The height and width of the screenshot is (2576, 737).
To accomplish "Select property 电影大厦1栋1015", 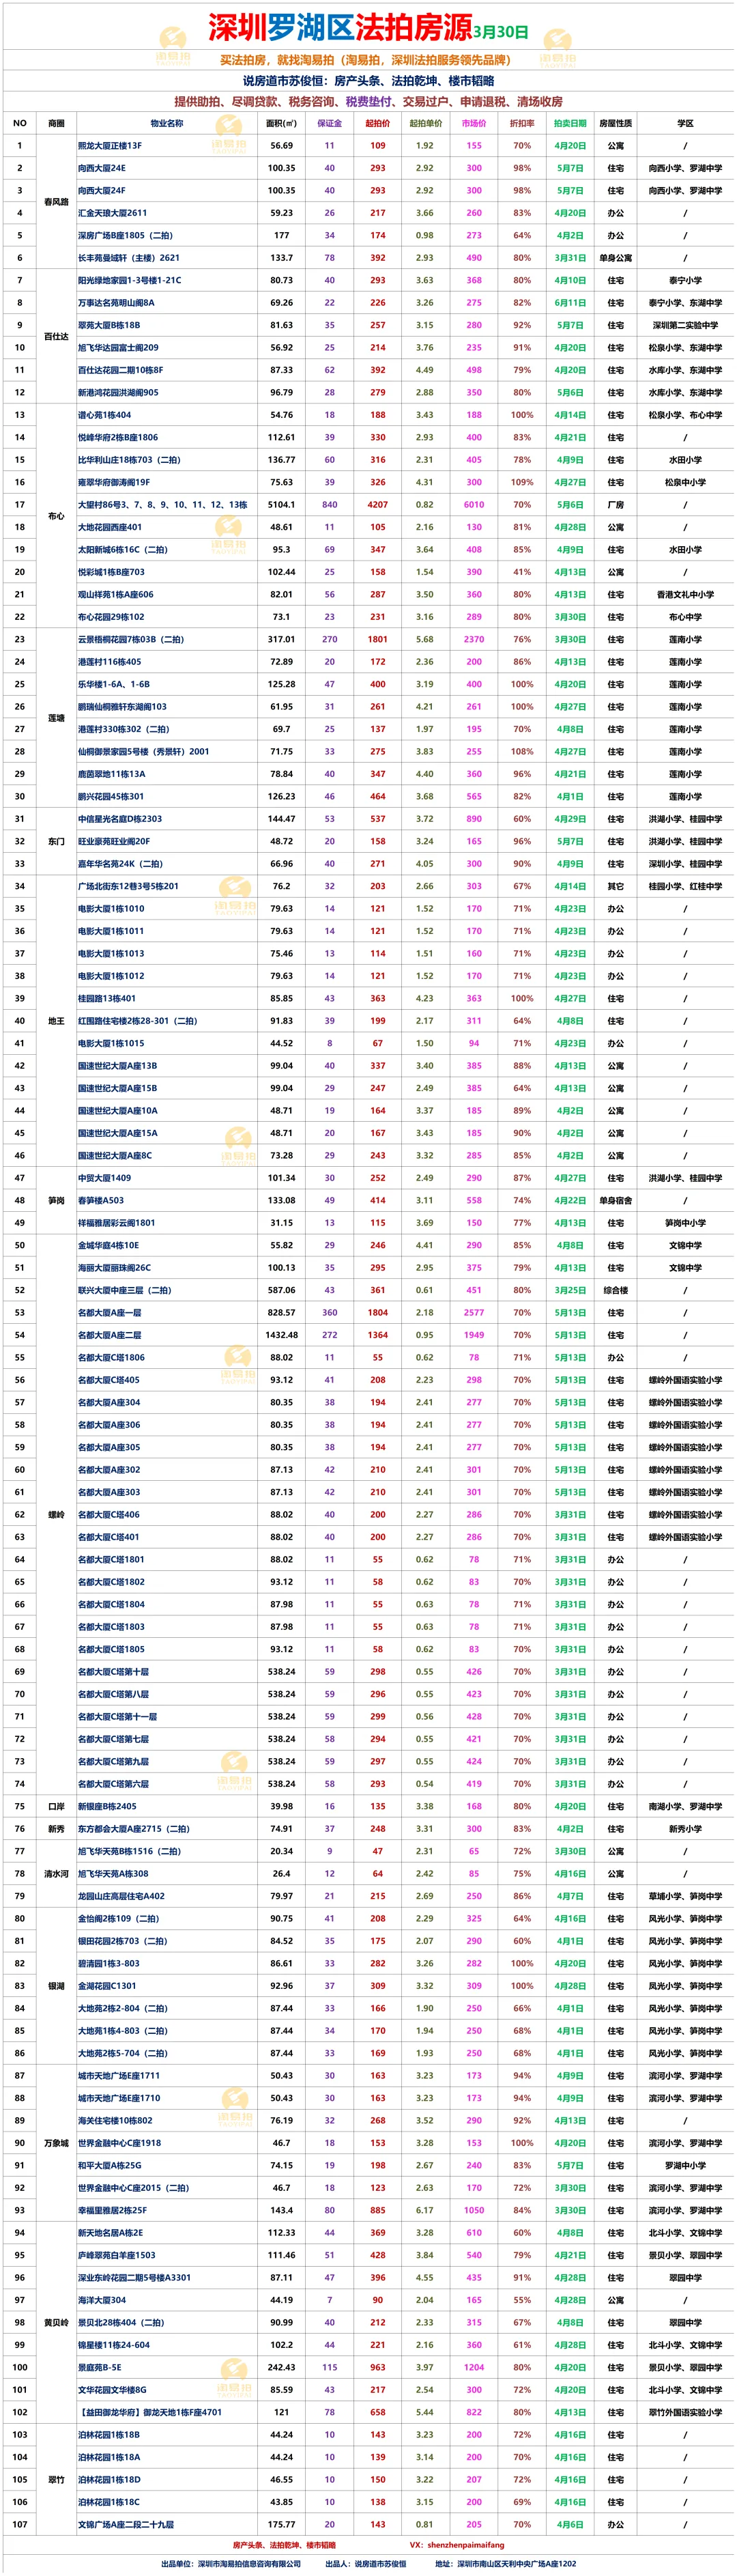I will pyautogui.click(x=111, y=1043).
